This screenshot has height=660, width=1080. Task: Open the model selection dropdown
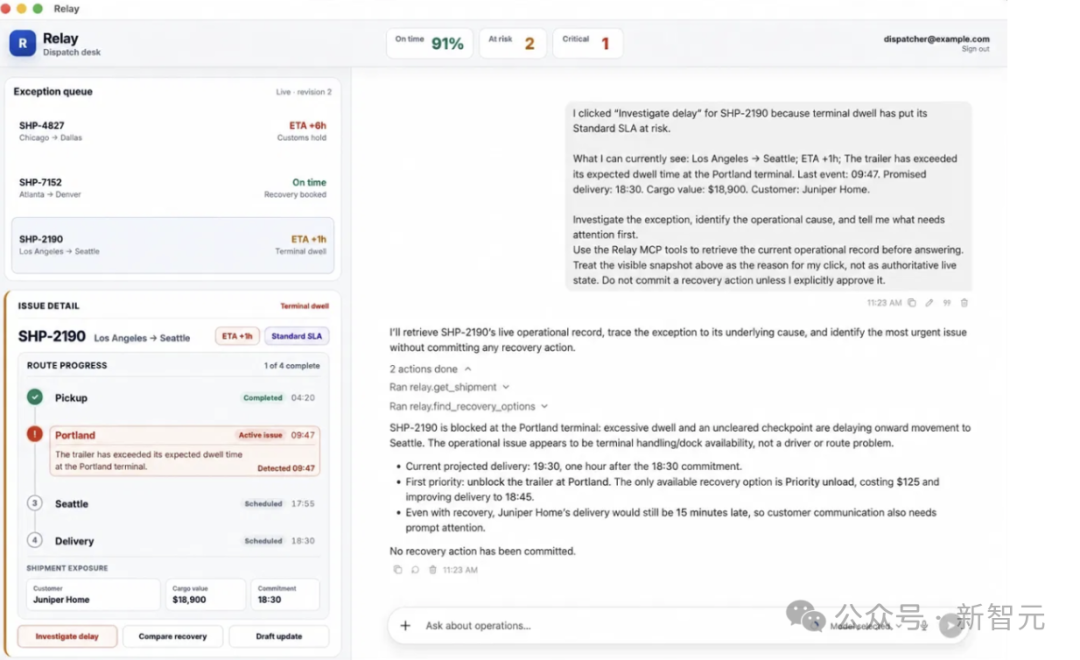tap(865, 626)
